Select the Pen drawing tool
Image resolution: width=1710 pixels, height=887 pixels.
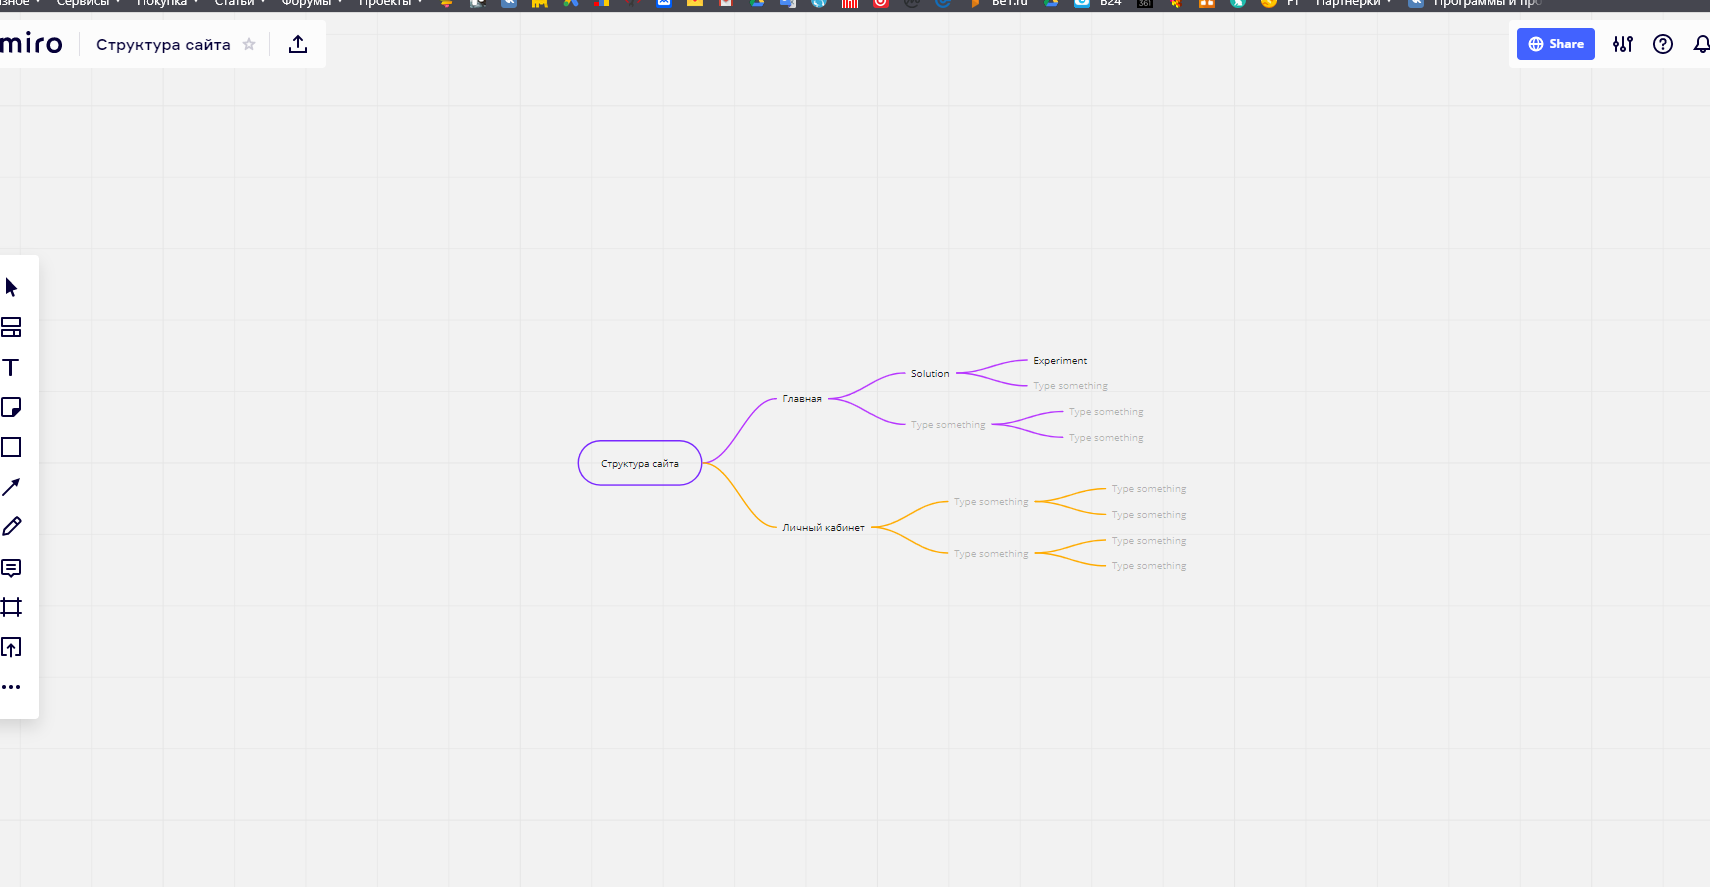(11, 527)
